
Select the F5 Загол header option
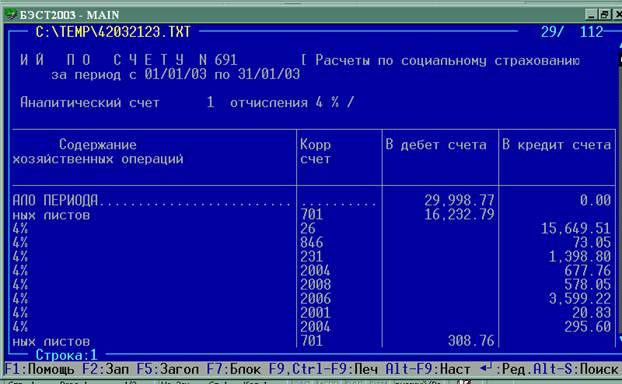[x=168, y=369]
